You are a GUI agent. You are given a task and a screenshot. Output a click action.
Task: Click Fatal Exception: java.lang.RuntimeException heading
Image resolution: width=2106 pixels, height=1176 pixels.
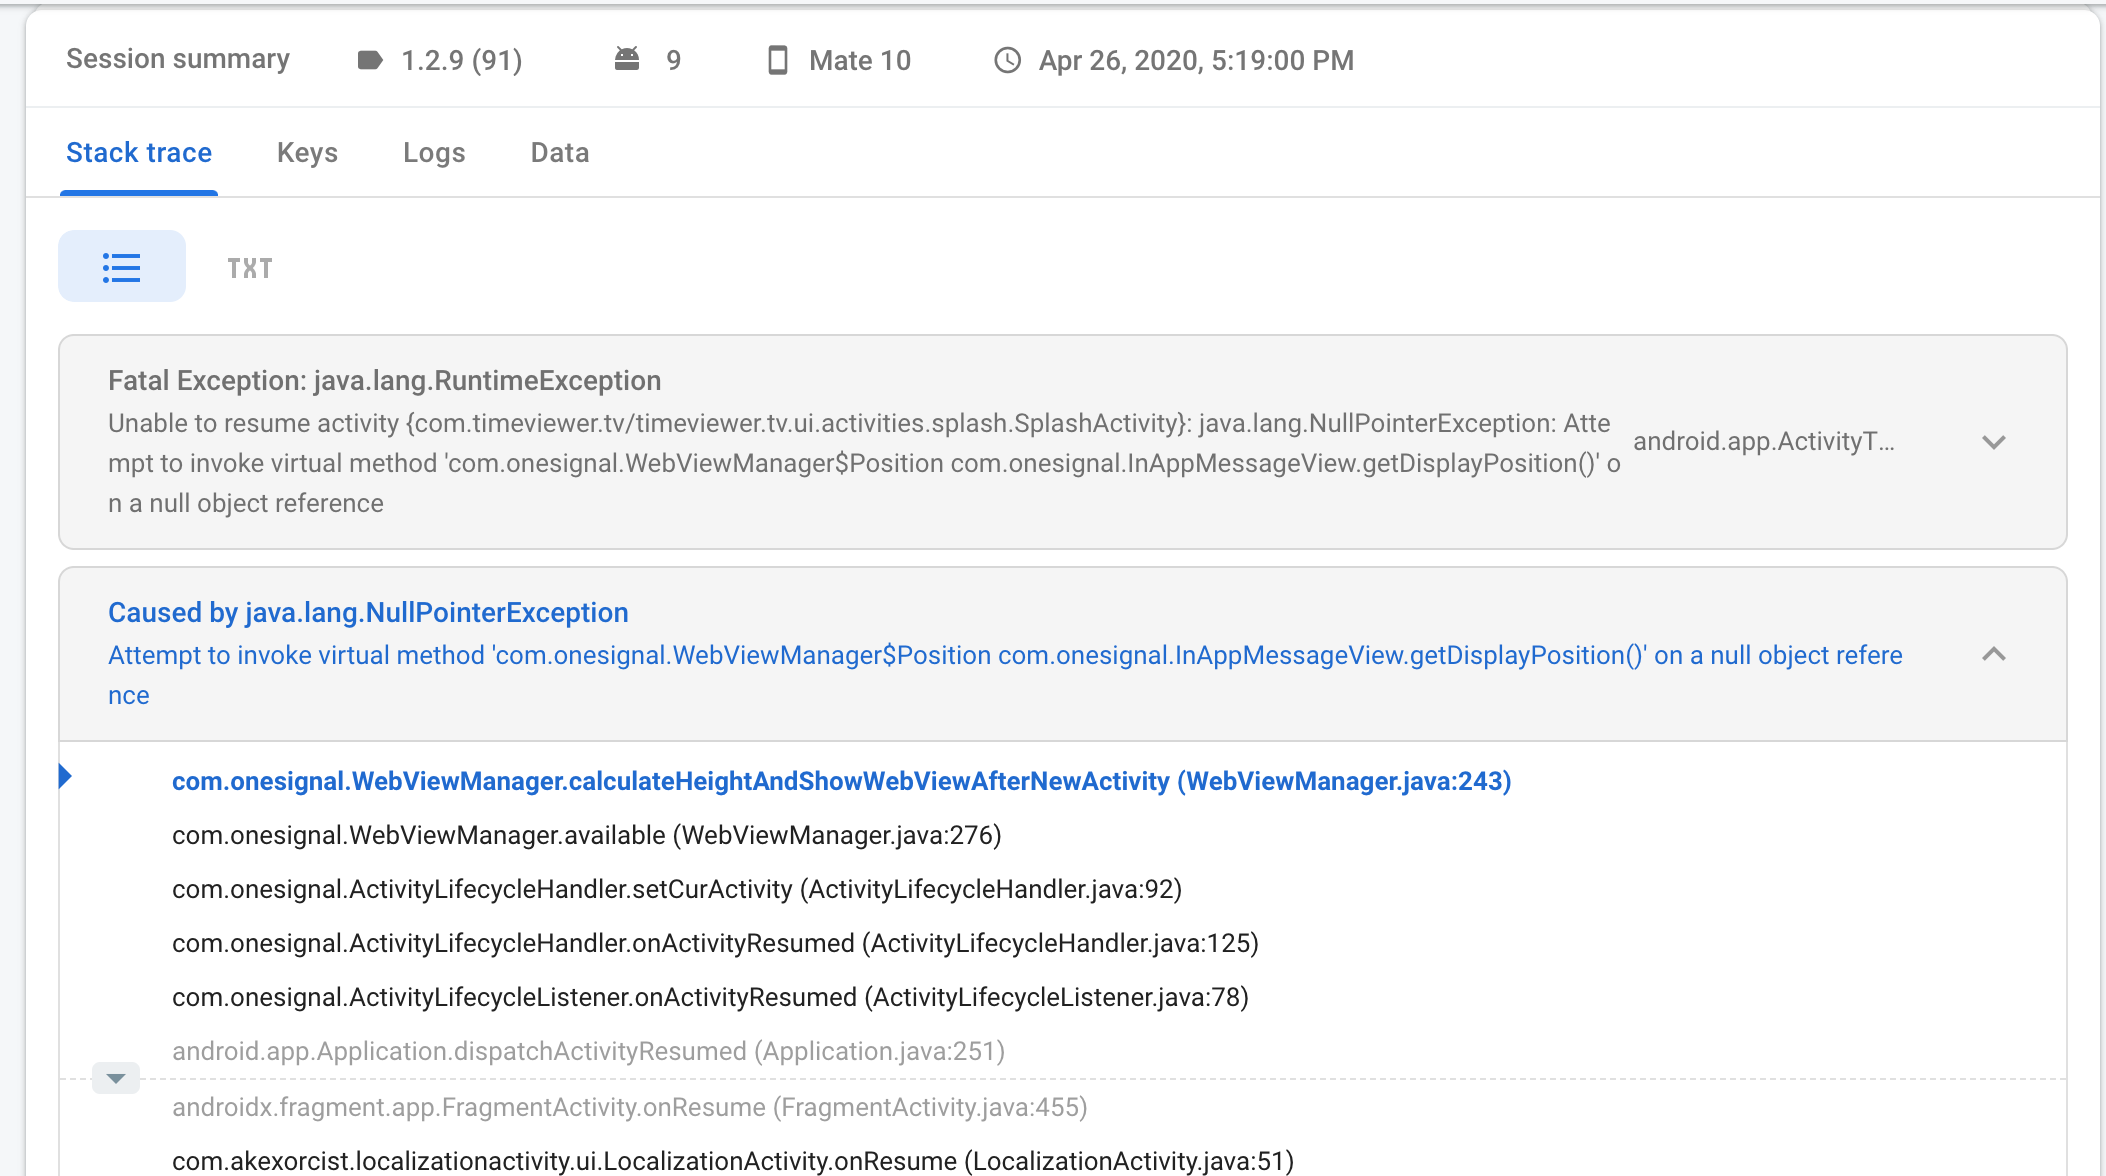point(384,380)
